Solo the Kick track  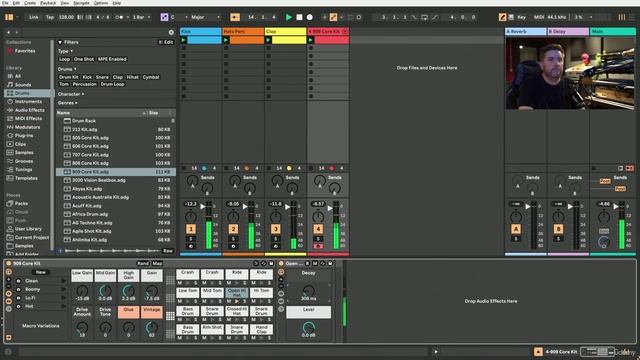point(191,239)
